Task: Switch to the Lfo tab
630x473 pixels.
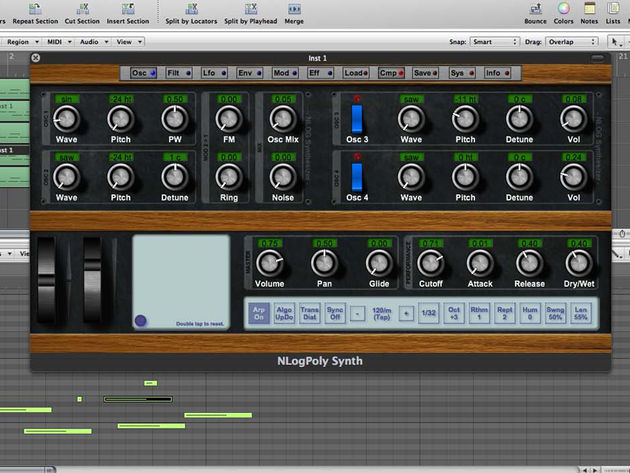Action: (x=214, y=73)
